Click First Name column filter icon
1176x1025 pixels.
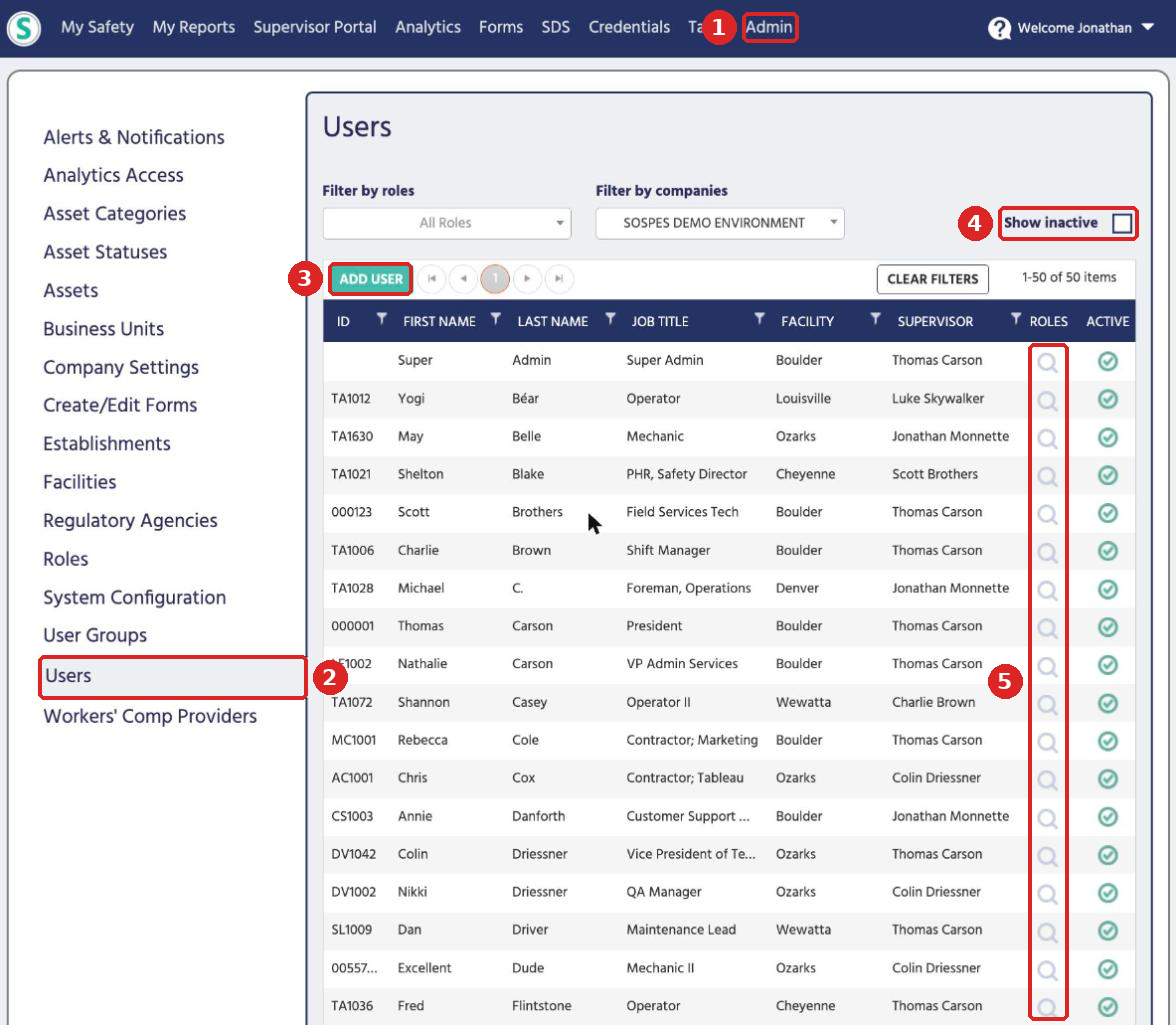coord(496,319)
